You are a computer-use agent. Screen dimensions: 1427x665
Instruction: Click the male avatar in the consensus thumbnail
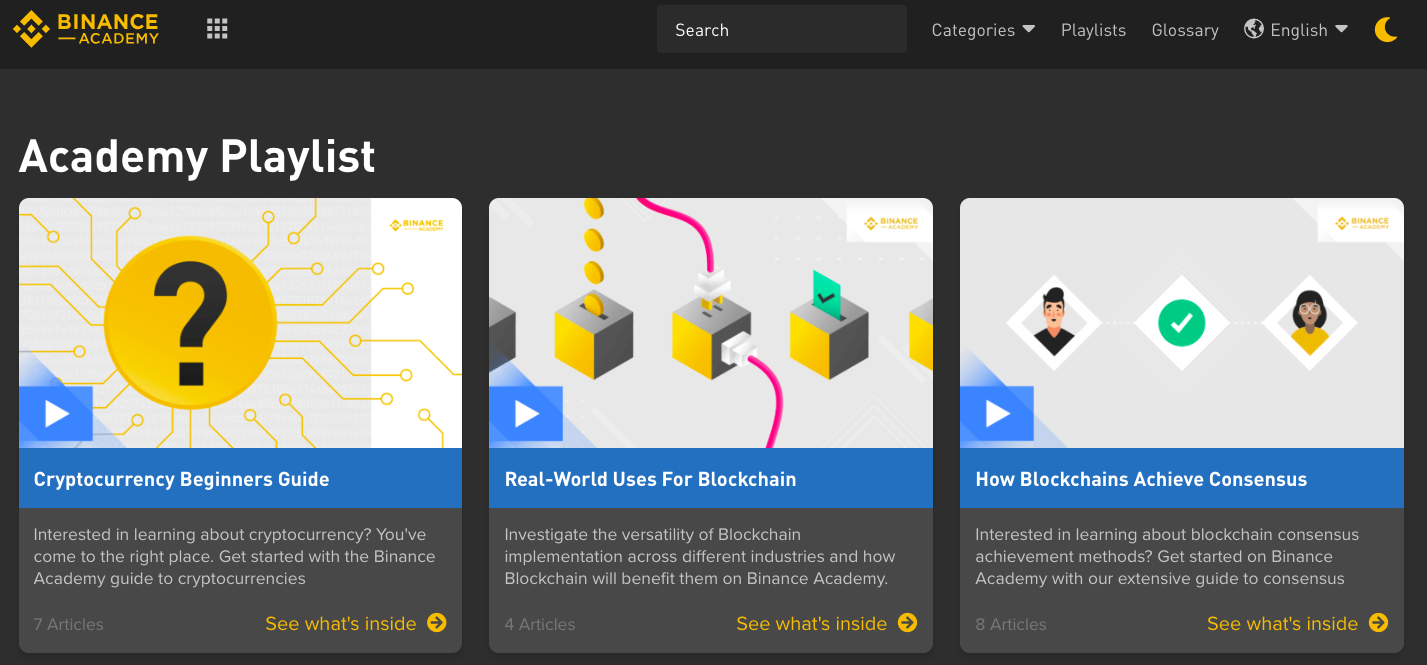(x=1054, y=322)
